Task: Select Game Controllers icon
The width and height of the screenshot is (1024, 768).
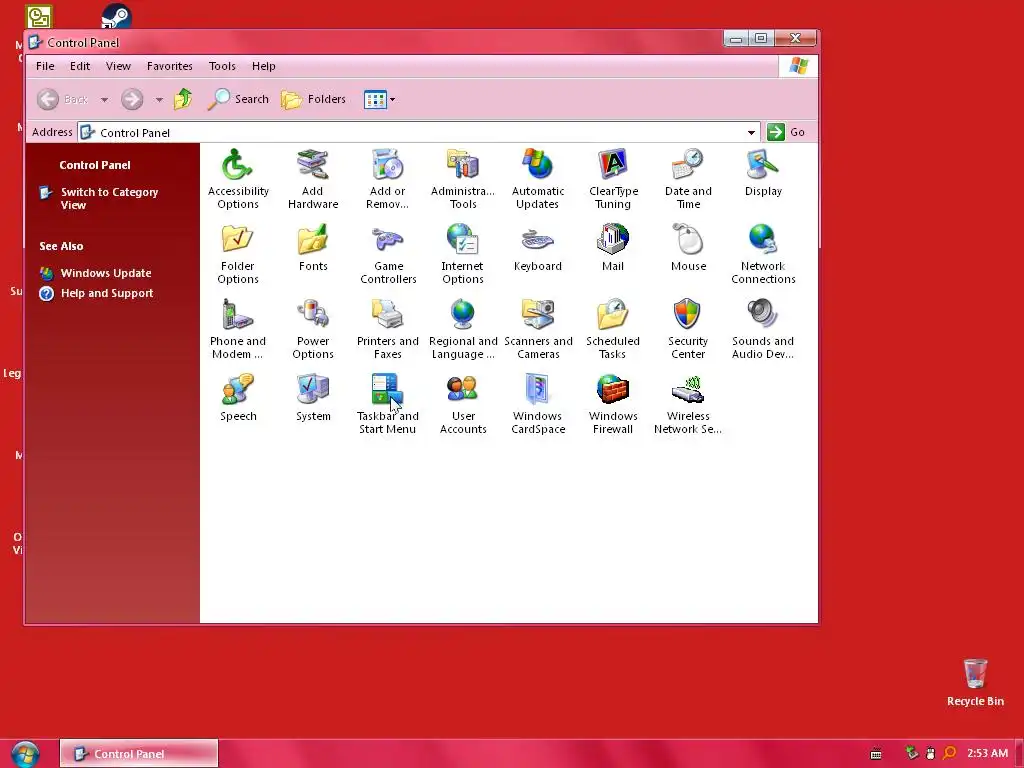Action: coord(388,253)
